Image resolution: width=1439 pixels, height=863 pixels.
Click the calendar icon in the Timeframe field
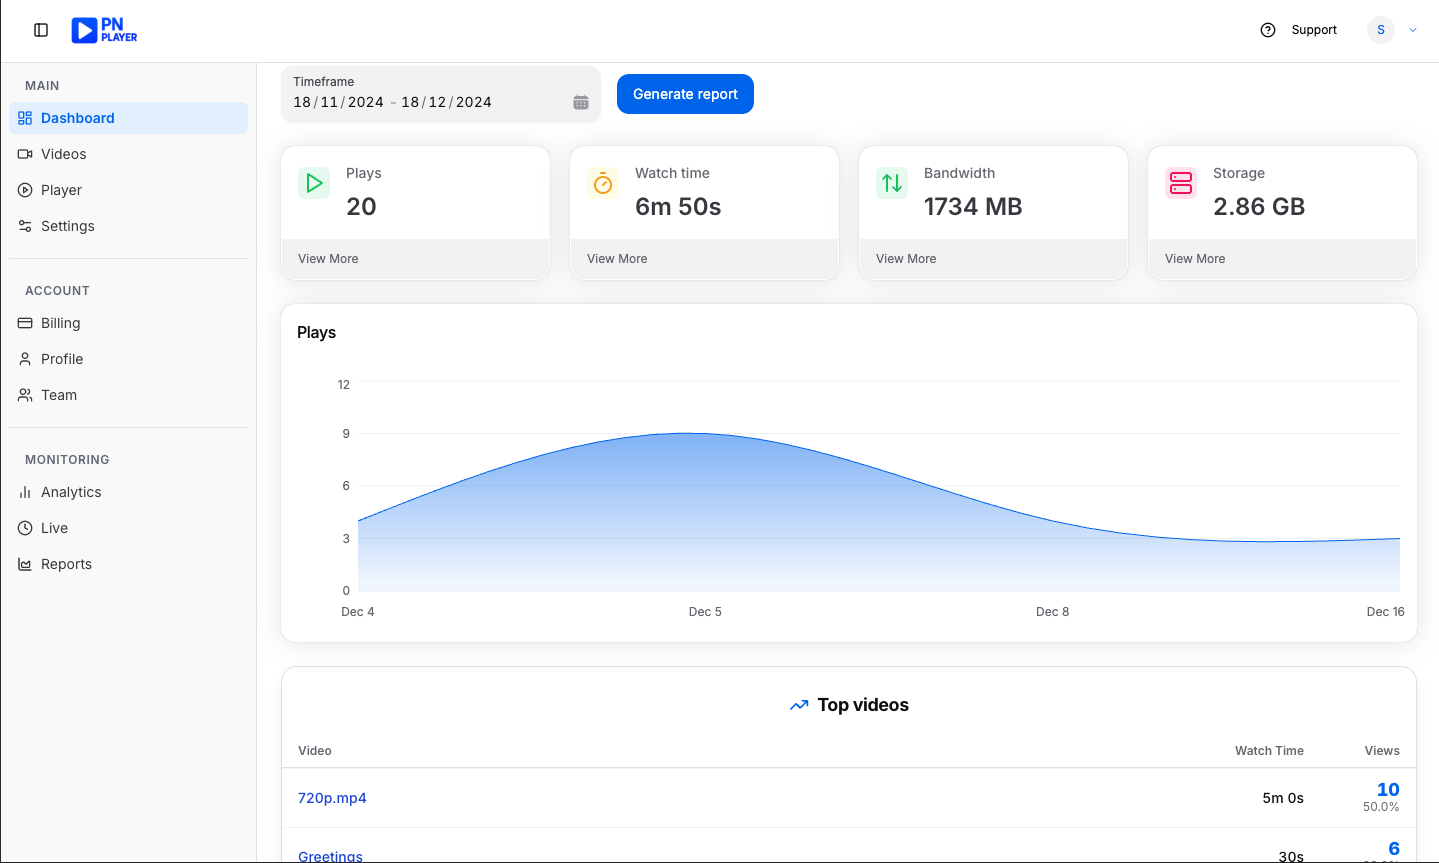[580, 101]
